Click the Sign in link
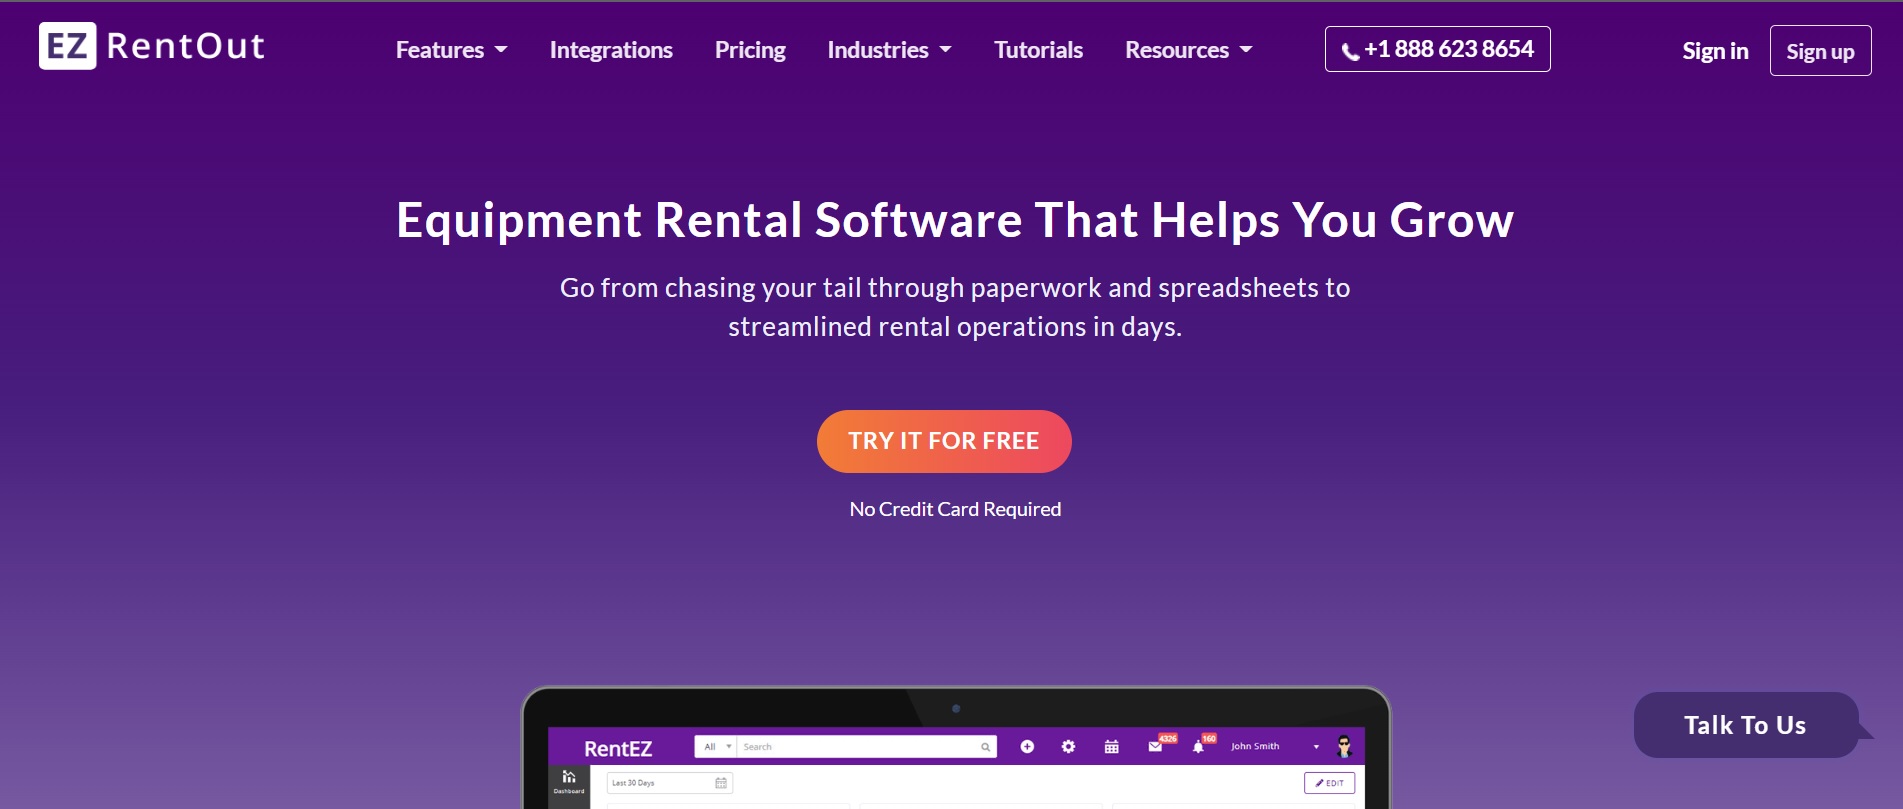This screenshot has width=1903, height=809. pyautogui.click(x=1715, y=51)
